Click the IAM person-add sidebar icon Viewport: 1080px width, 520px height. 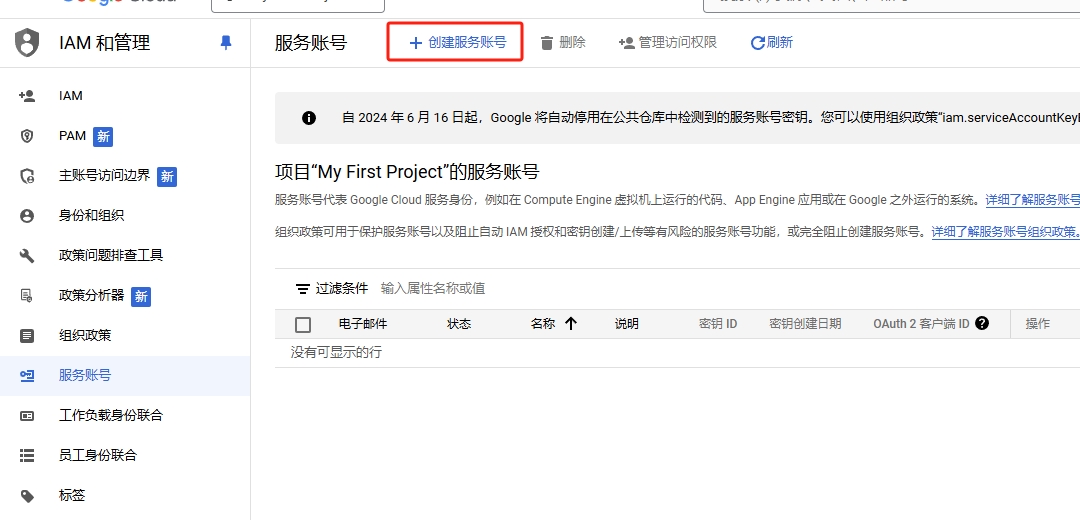[27, 96]
